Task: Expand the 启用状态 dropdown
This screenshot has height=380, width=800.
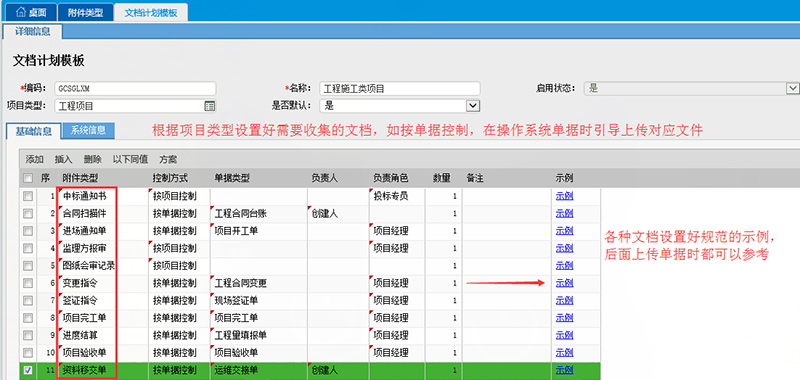Action: click(793, 88)
